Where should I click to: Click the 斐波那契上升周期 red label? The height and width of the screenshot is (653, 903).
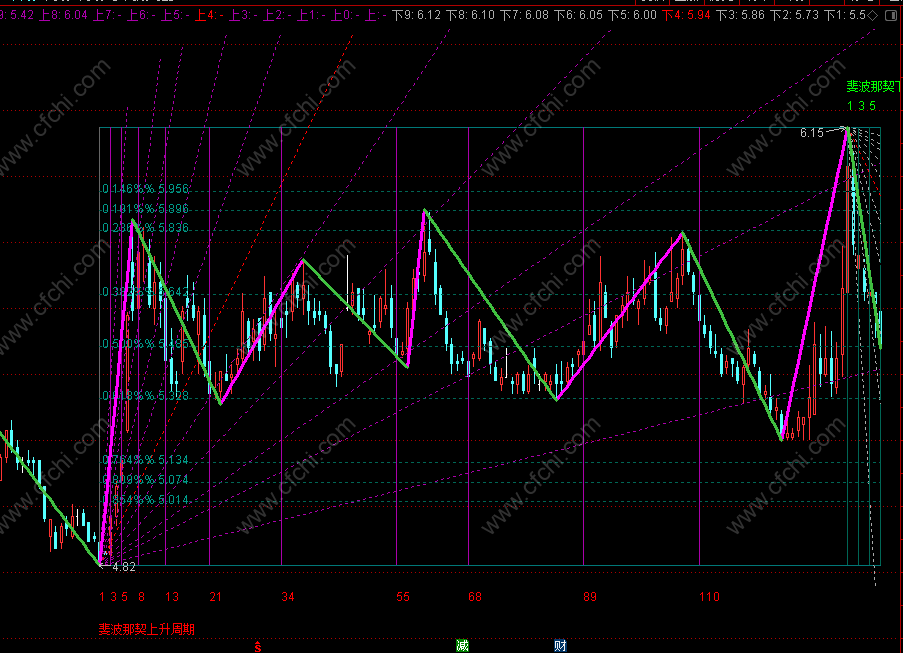click(146, 629)
